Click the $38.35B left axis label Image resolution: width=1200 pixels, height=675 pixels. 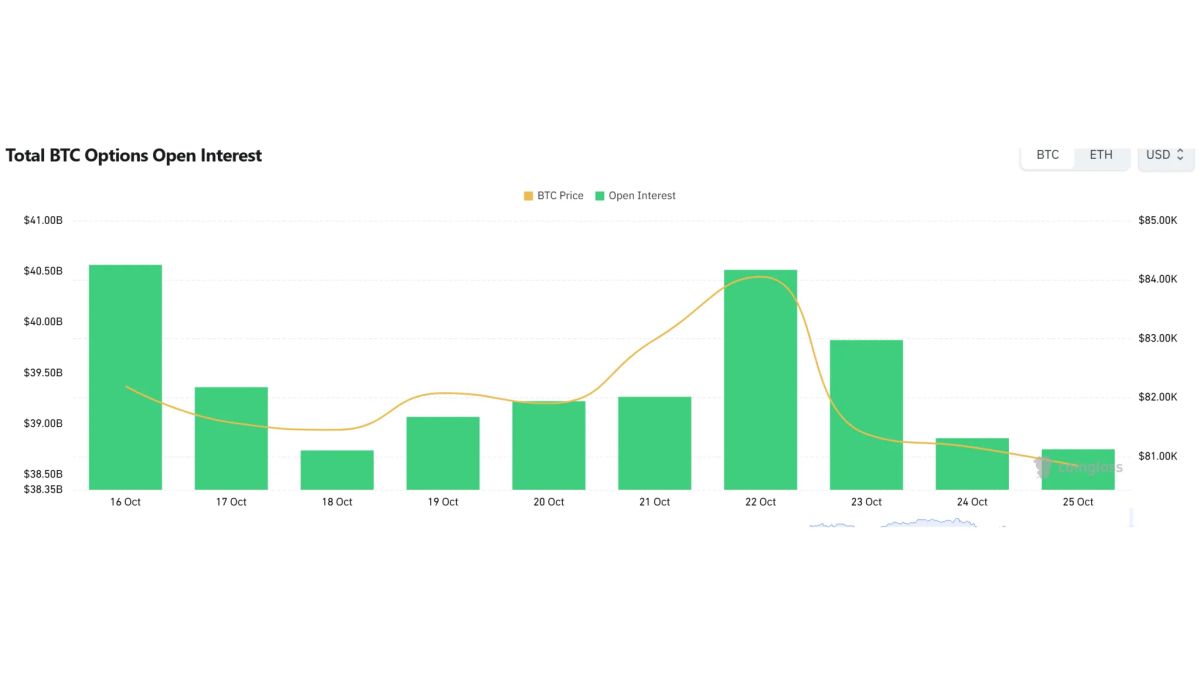pyautogui.click(x=43, y=489)
